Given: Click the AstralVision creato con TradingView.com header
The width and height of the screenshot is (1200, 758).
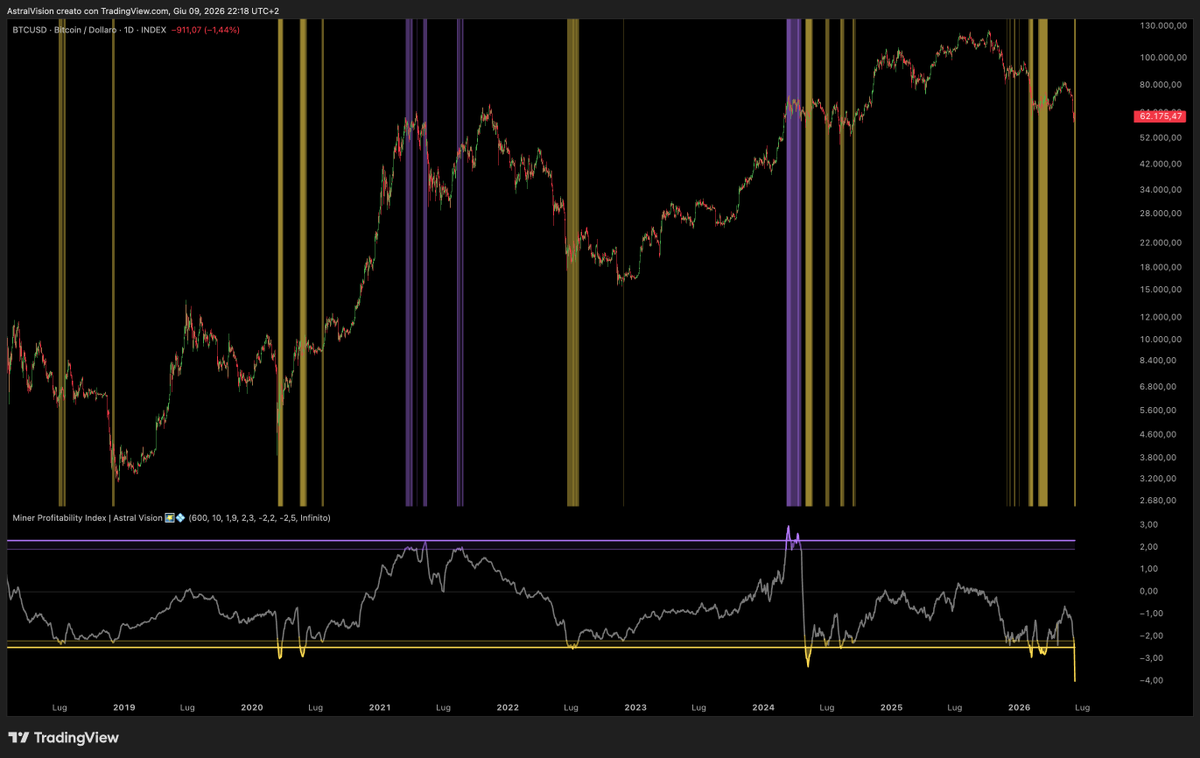Looking at the screenshot, I should (x=89, y=11).
